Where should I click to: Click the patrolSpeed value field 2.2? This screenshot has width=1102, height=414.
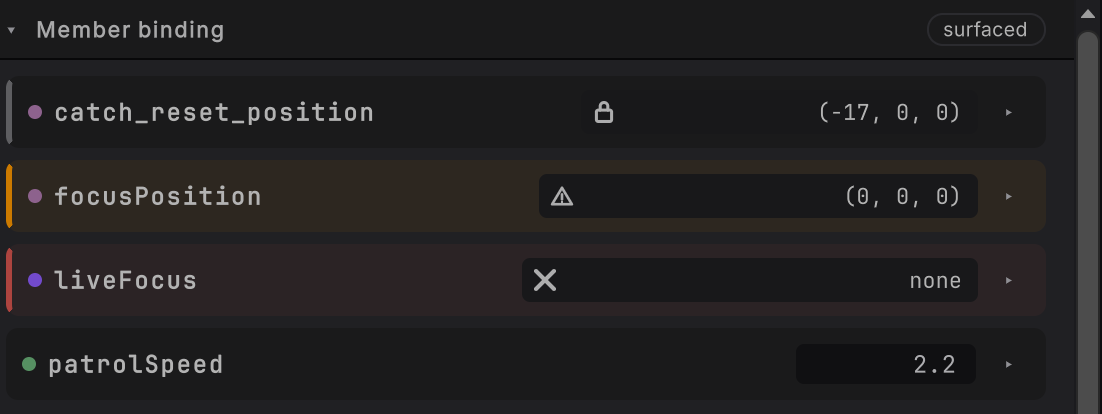click(x=886, y=364)
